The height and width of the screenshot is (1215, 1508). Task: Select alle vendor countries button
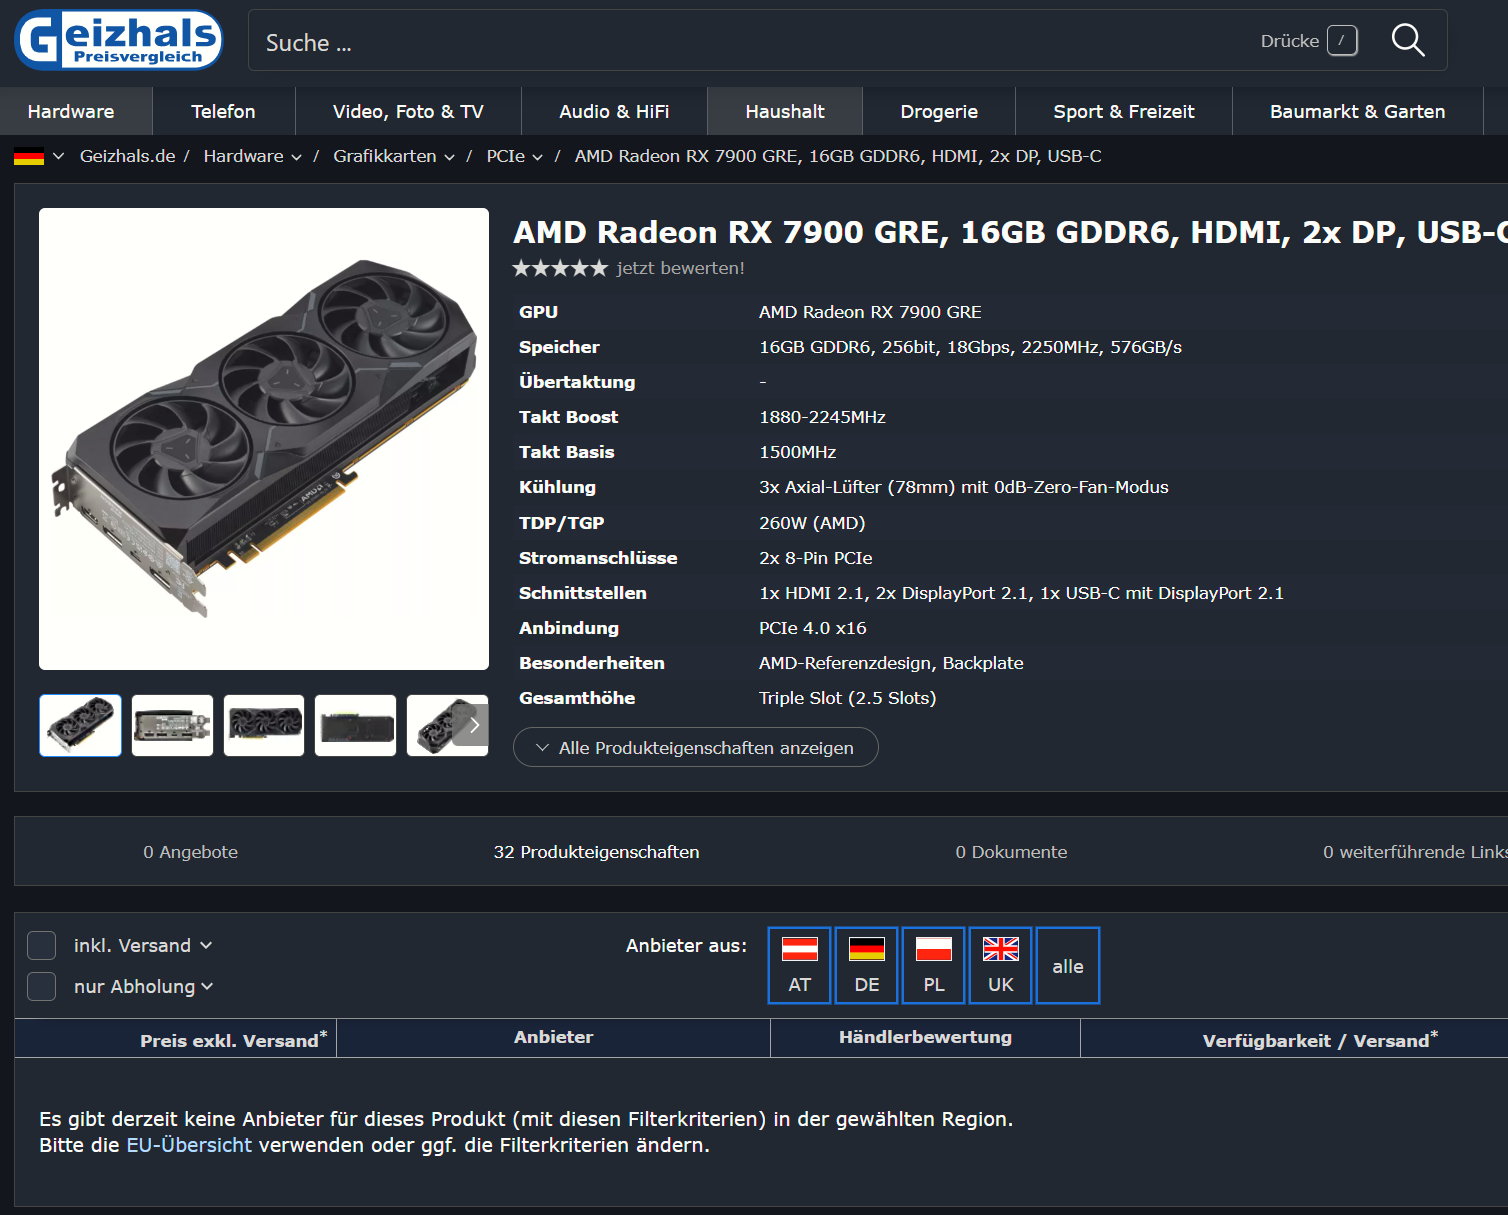(1068, 965)
